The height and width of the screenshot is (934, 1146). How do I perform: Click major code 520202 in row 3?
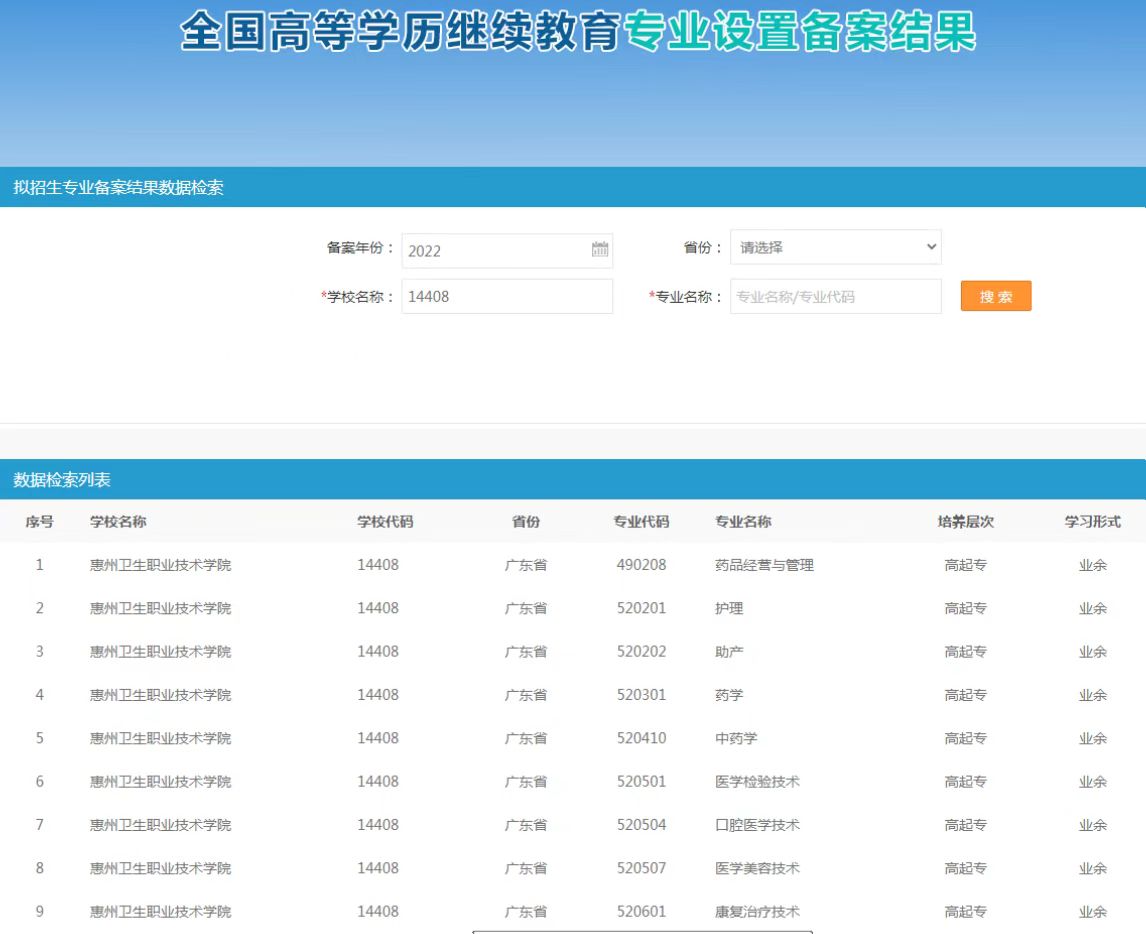pyautogui.click(x=641, y=651)
